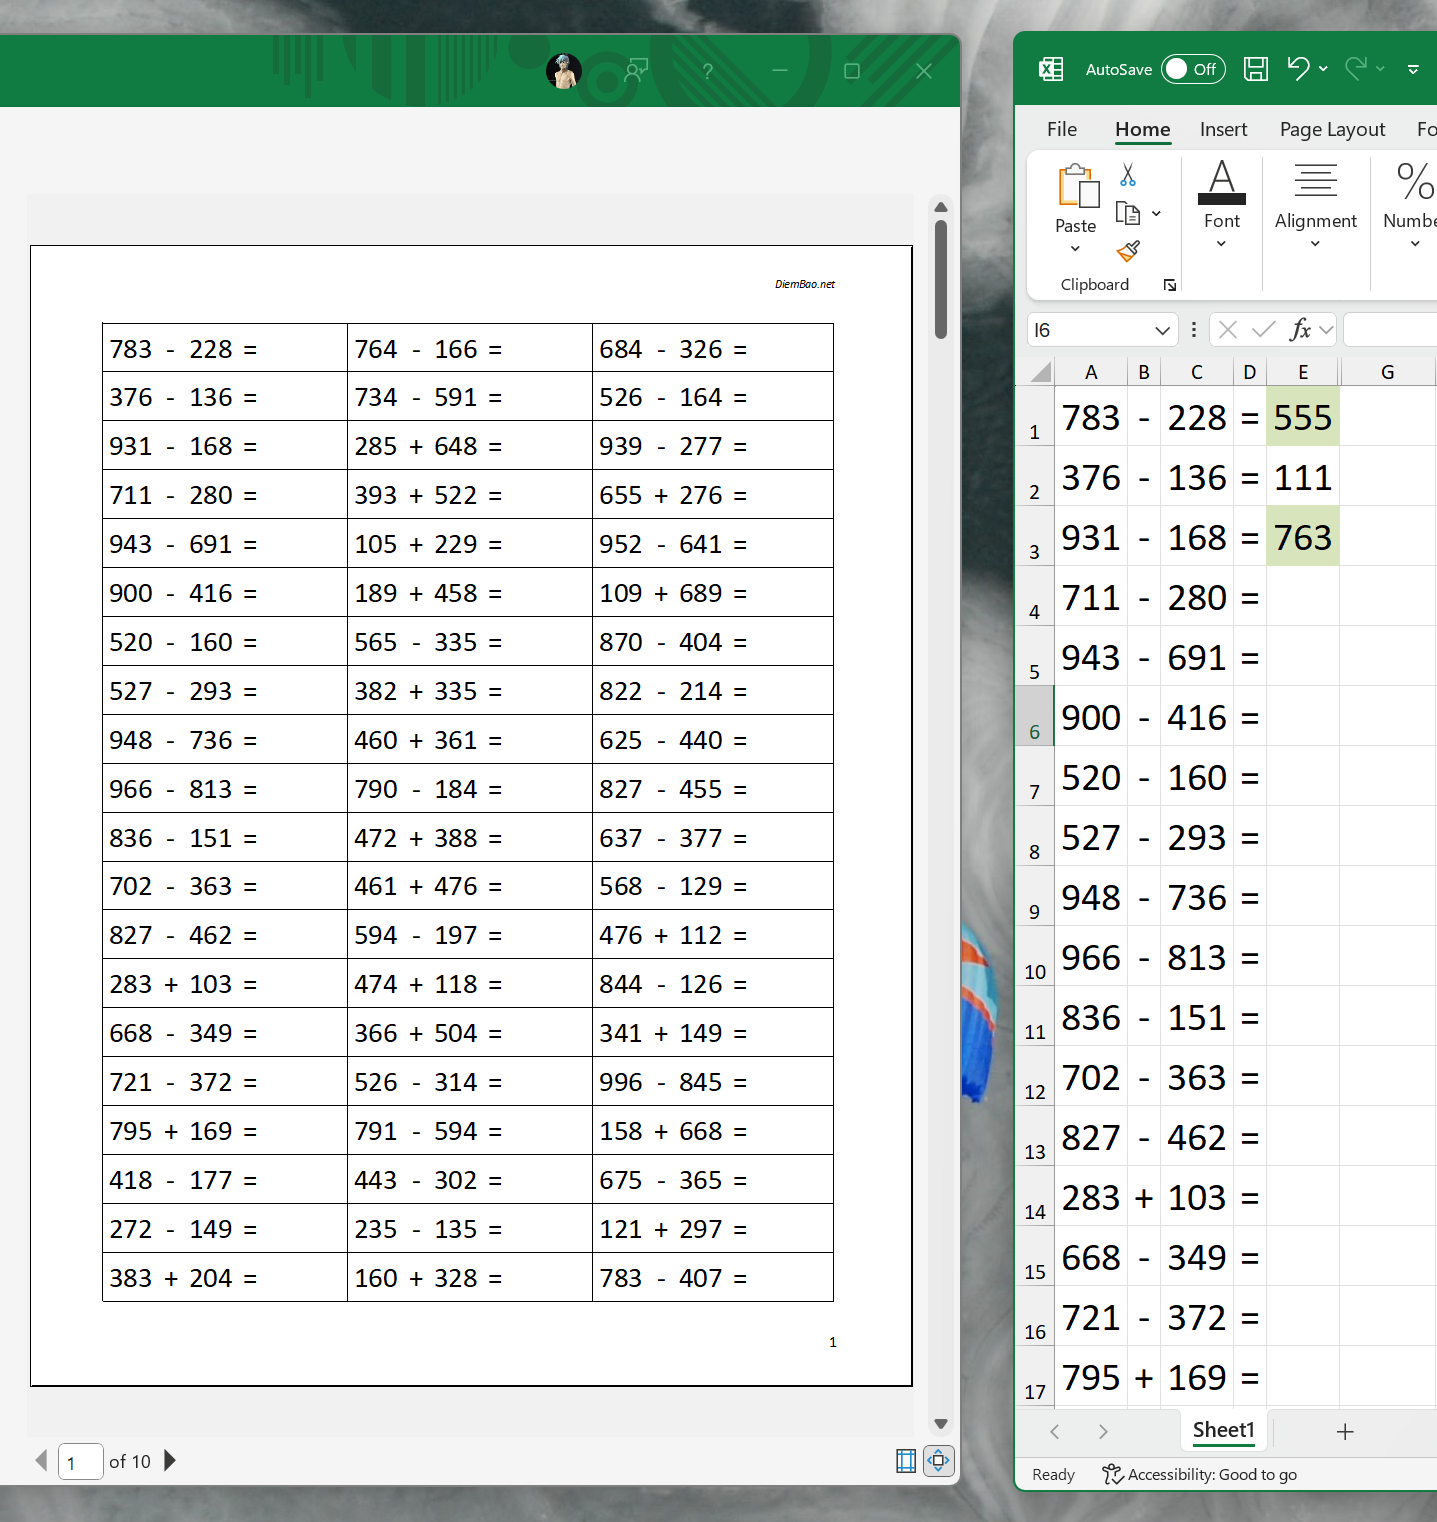Click the Undo arrow in Excel
1437x1522 pixels.
click(1298, 68)
